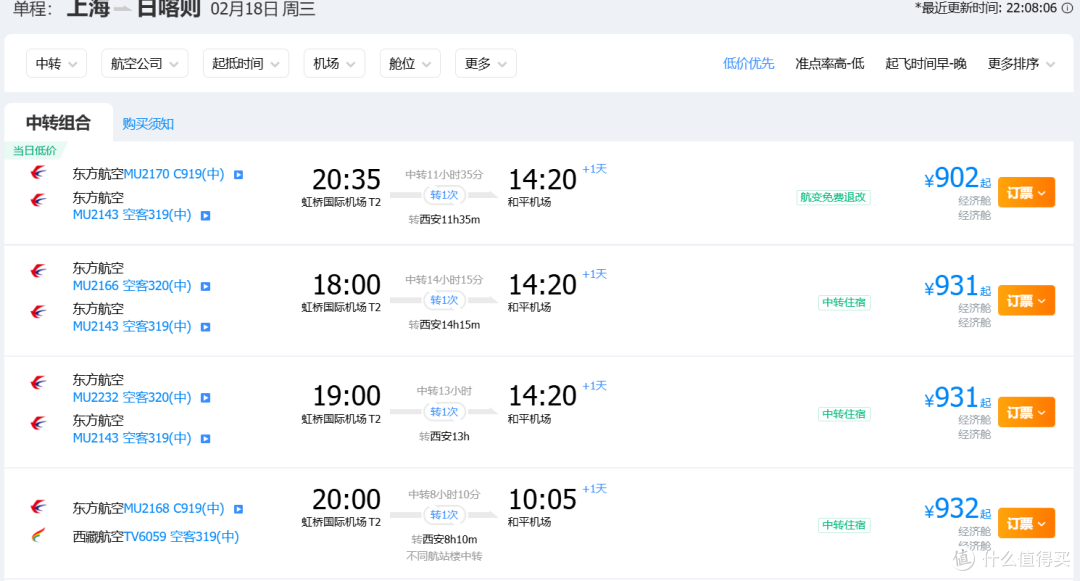Click 订票 for the ¥902 flight
The height and width of the screenshot is (581, 1080).
click(1026, 193)
